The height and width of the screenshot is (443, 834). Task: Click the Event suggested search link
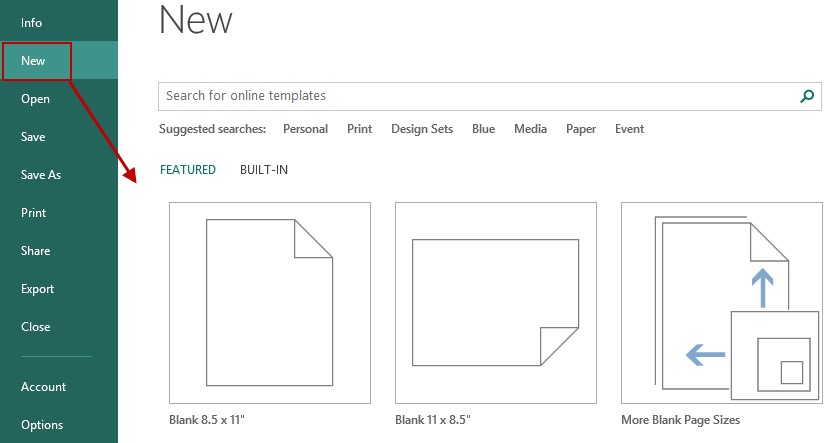click(x=629, y=129)
